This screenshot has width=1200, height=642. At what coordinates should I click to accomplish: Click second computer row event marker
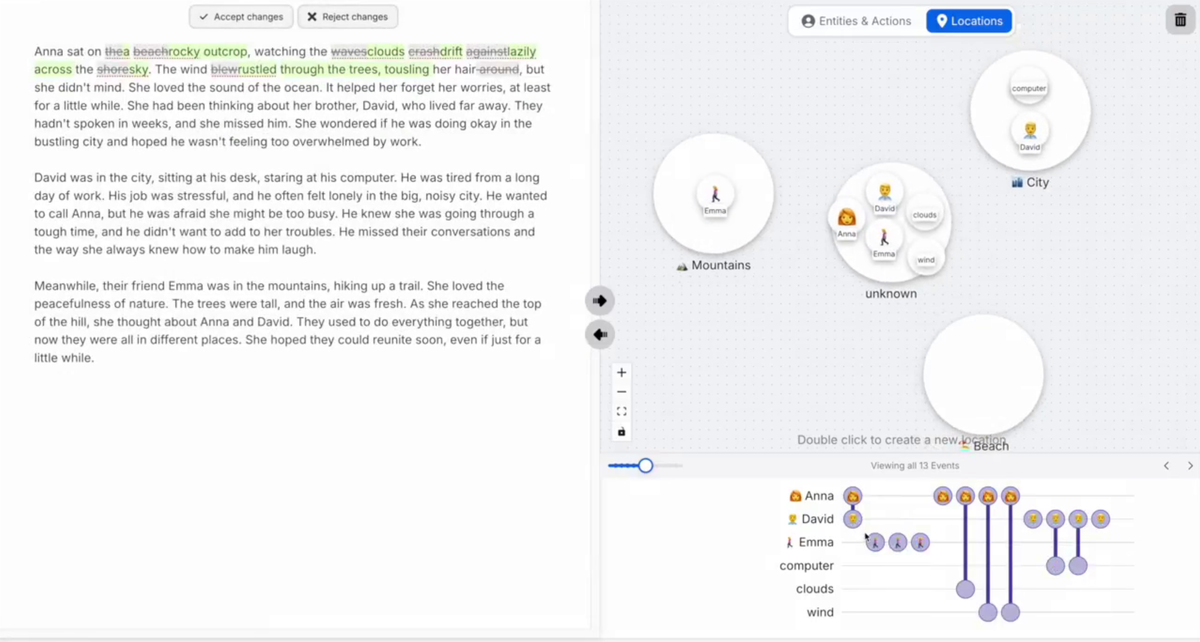(1078, 566)
